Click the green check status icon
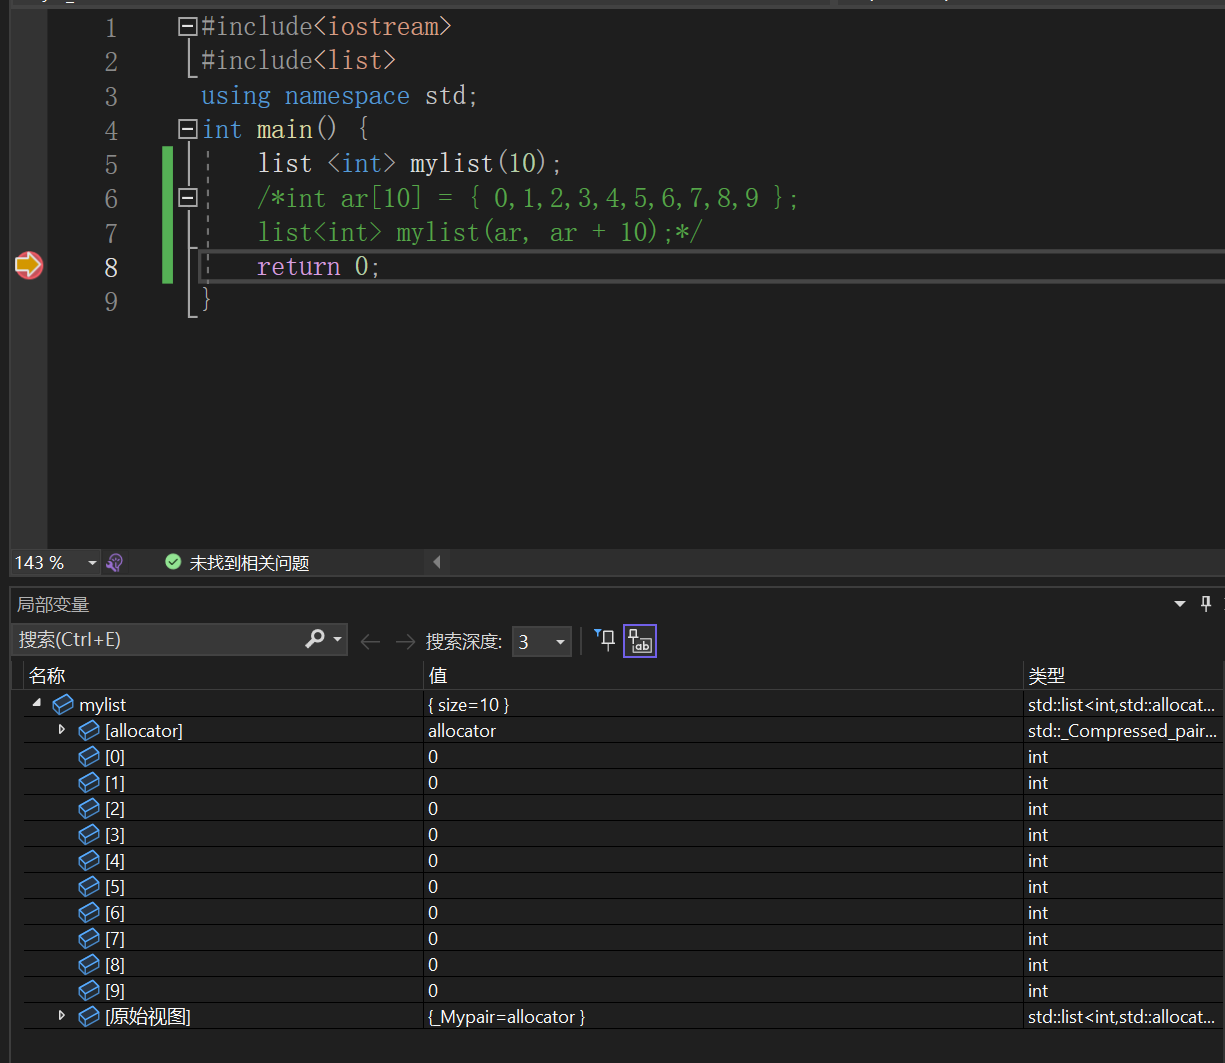This screenshot has height=1063, width=1225. pos(173,563)
